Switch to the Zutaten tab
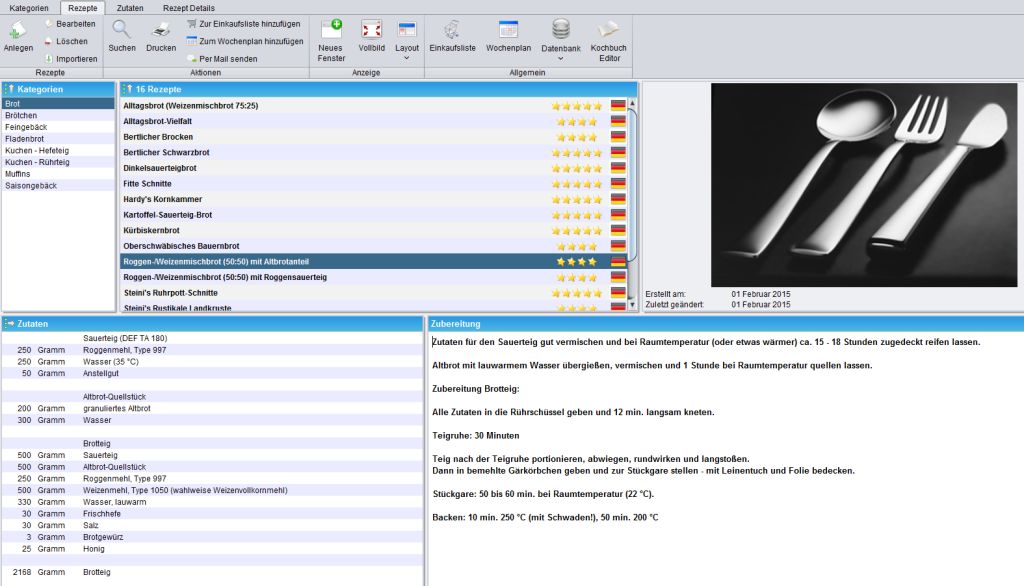Image resolution: width=1024 pixels, height=586 pixels. tap(130, 8)
